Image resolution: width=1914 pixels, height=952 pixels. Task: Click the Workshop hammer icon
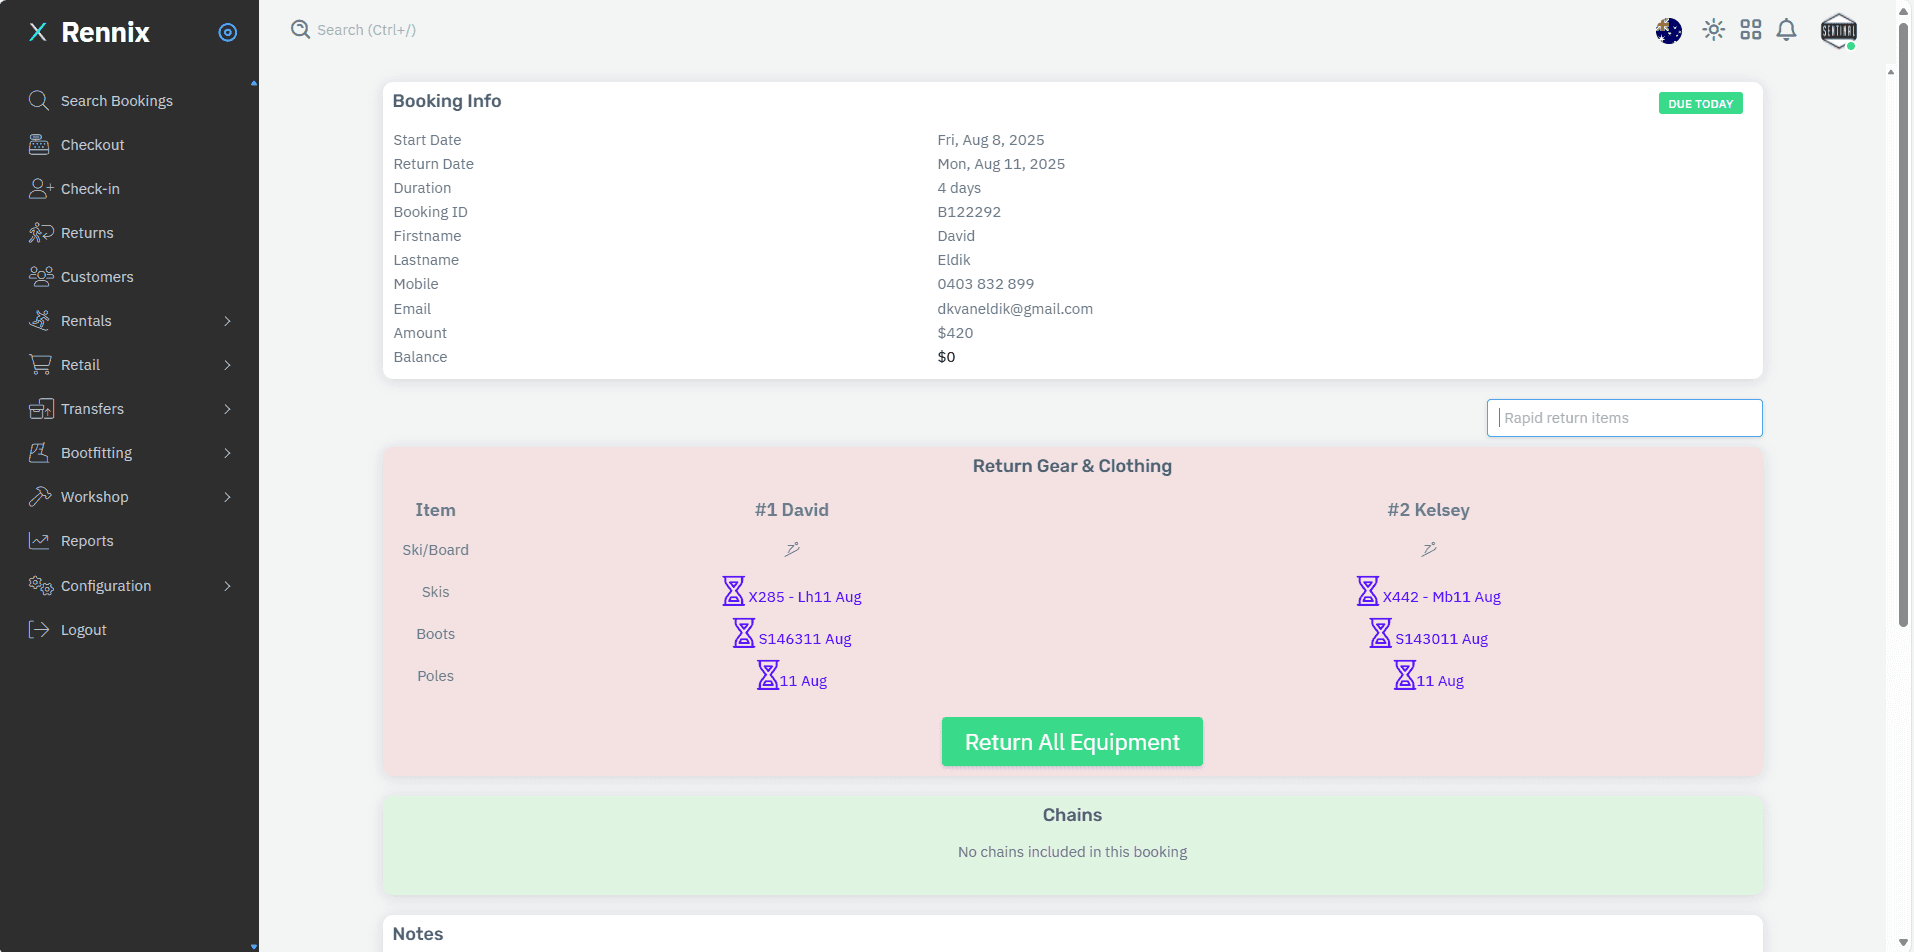40,496
